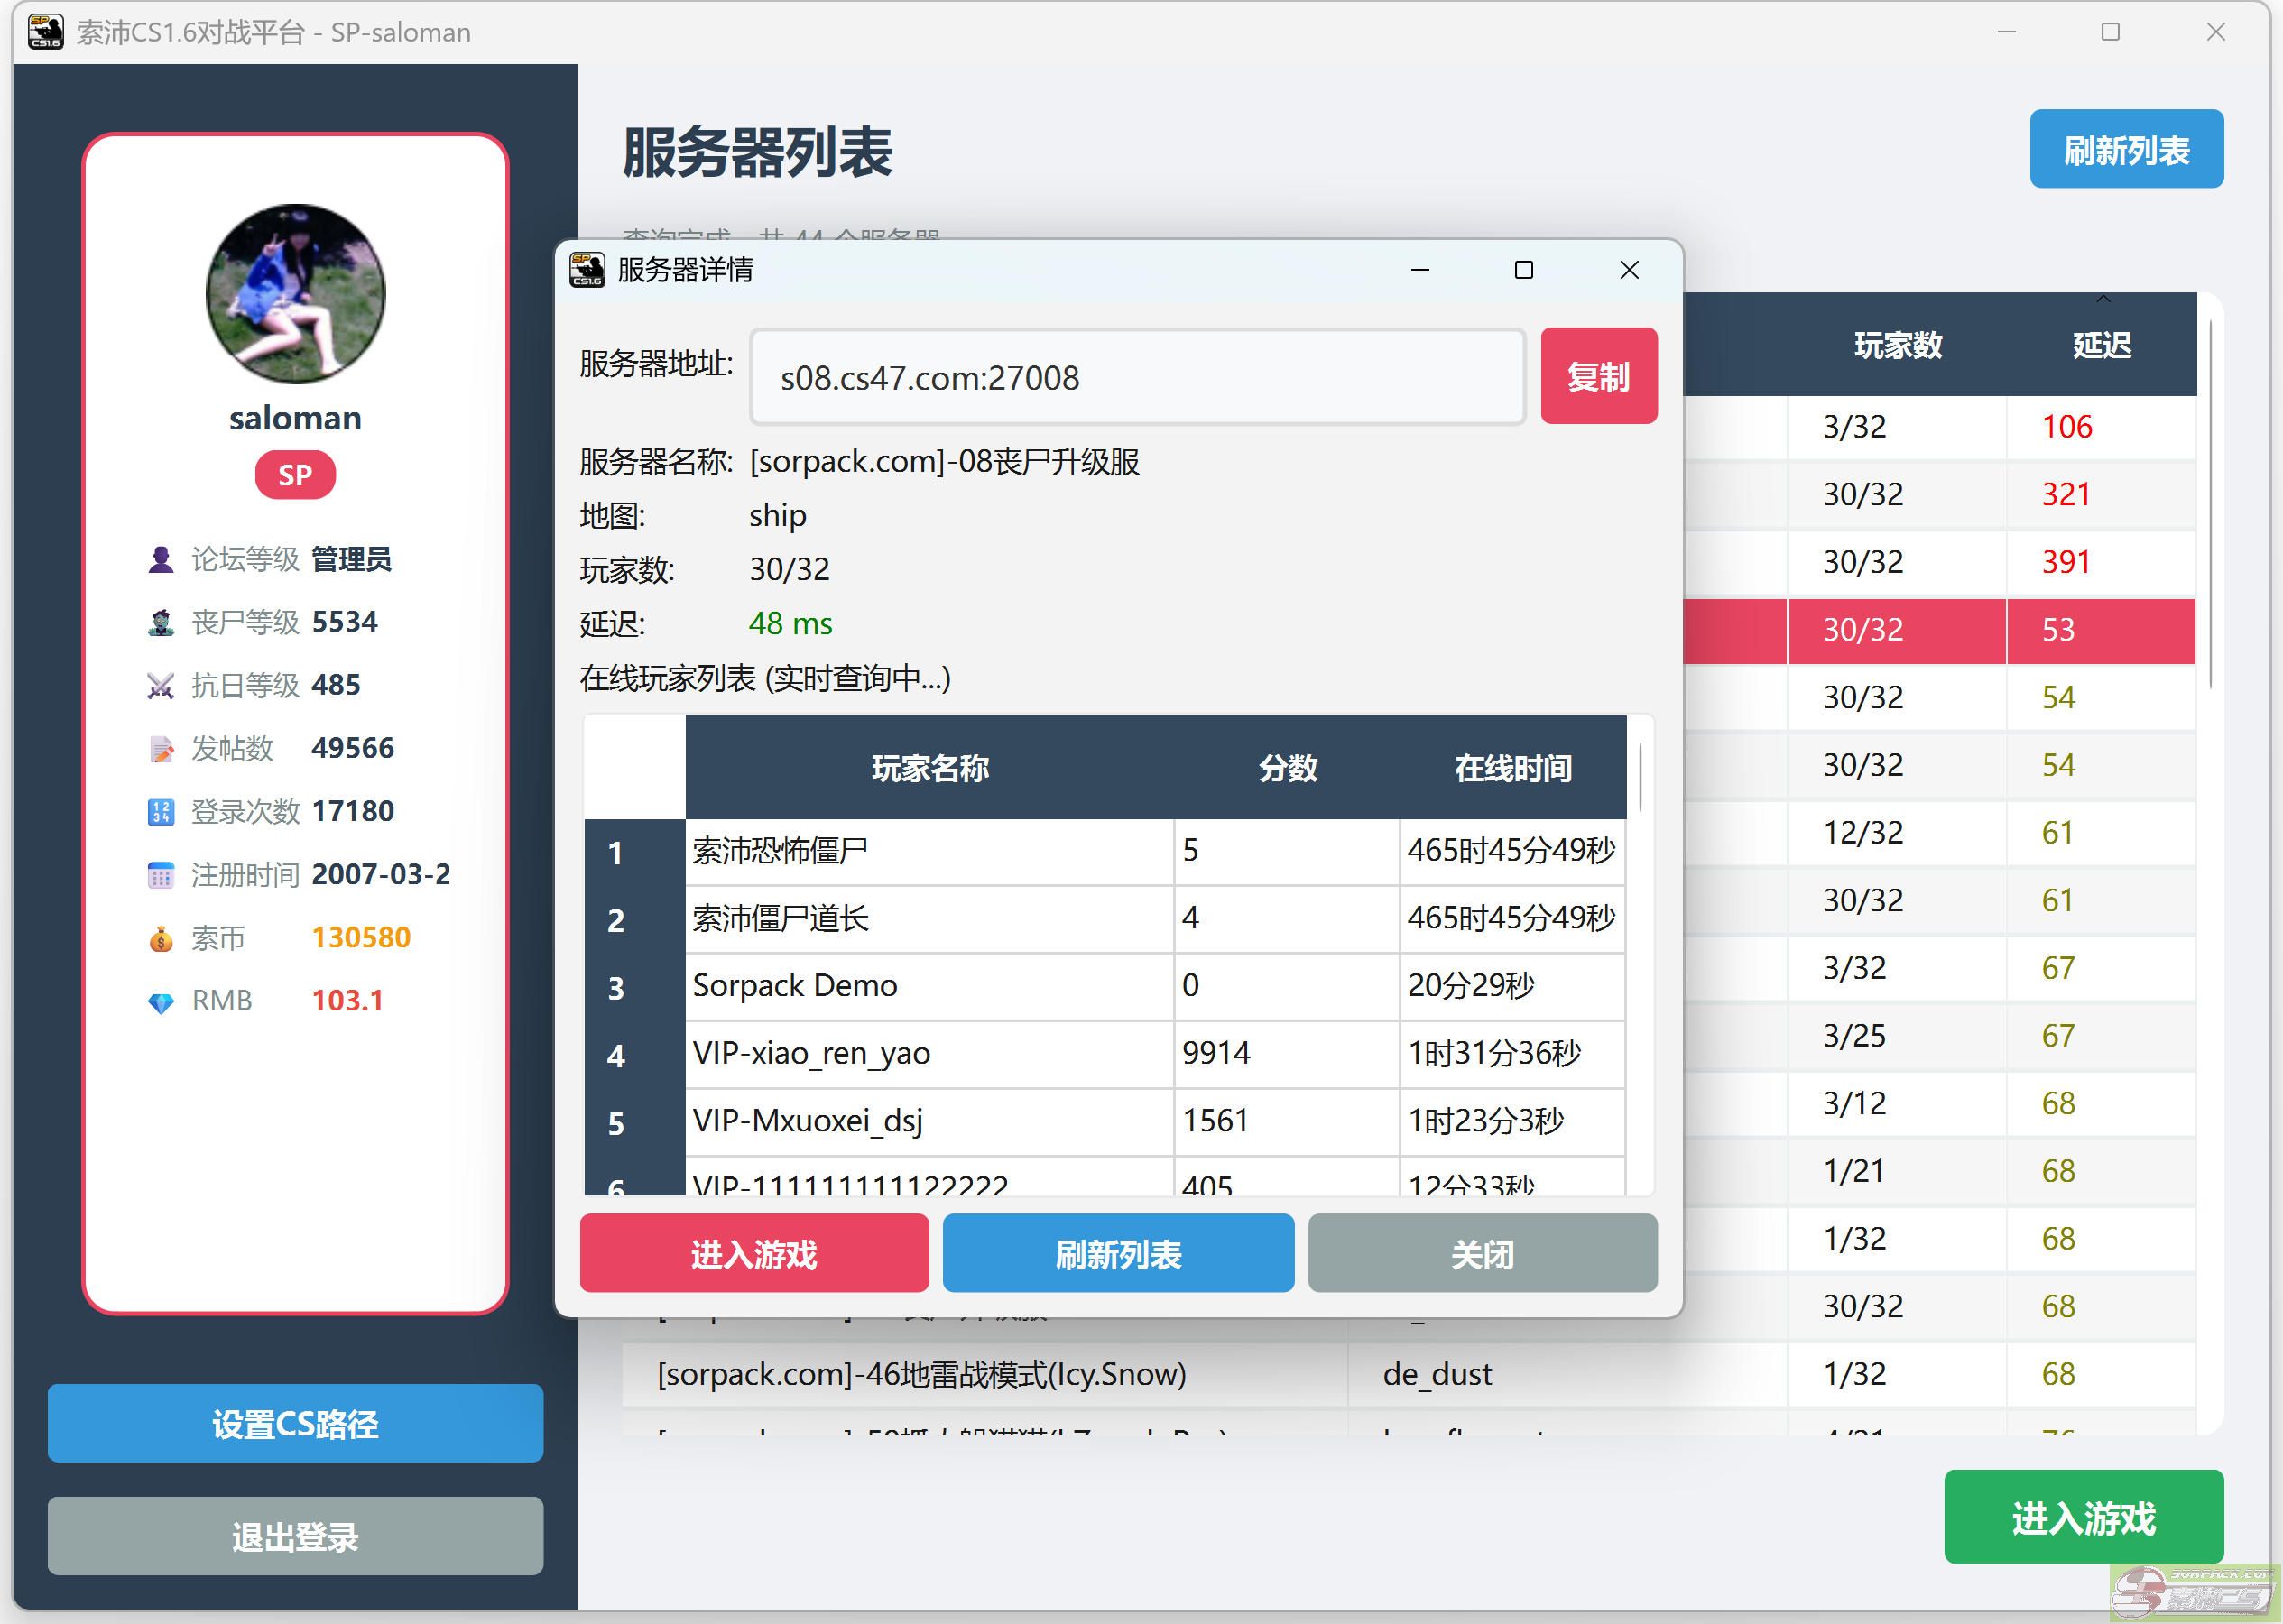The width and height of the screenshot is (2283, 1624).
Task: Click the money bag coin icon
Action: (160, 938)
